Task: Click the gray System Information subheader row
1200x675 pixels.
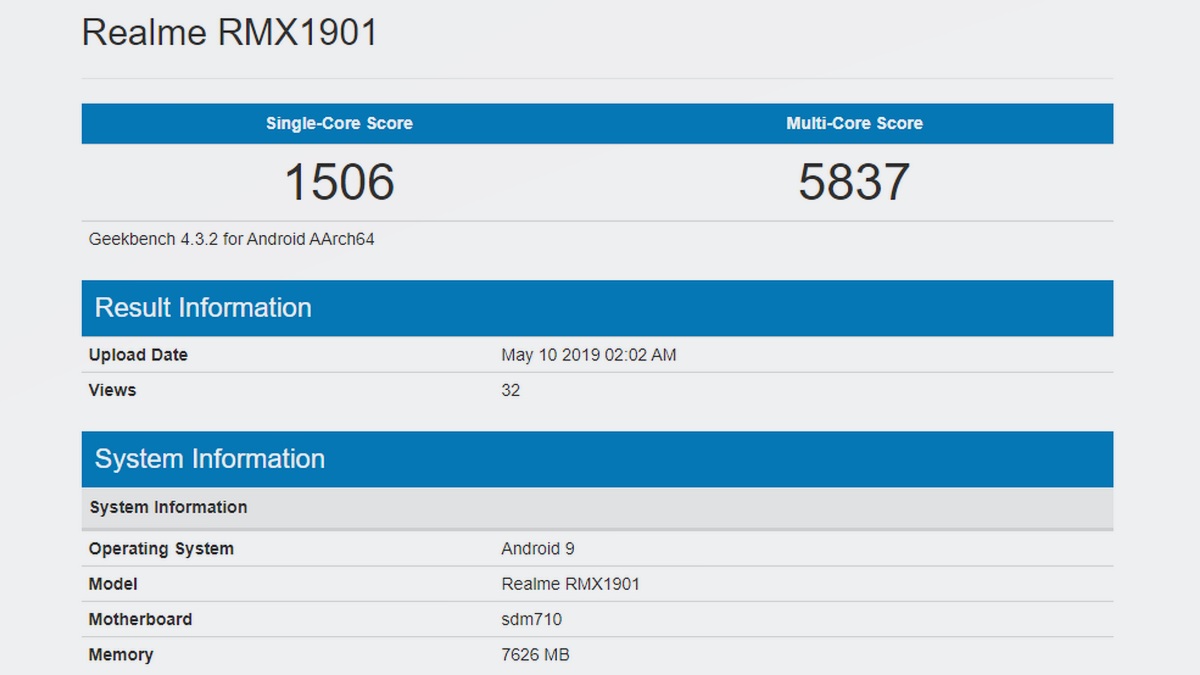Action: pos(597,508)
